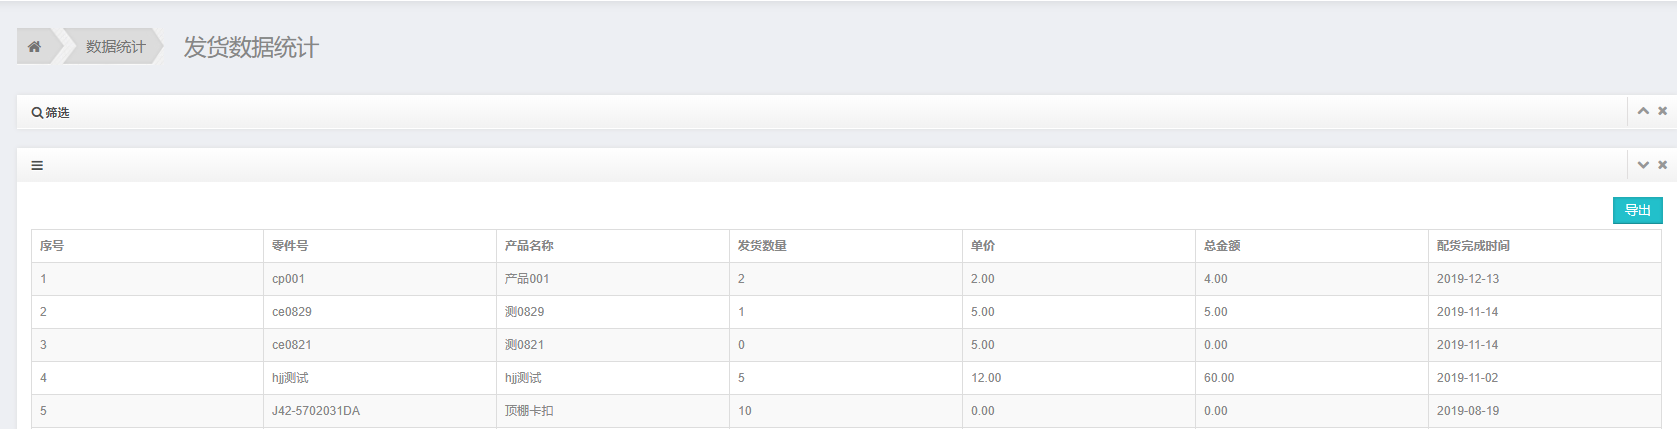Click the 零件号 column header
Viewport: 1677px width, 429px height.
click(290, 246)
